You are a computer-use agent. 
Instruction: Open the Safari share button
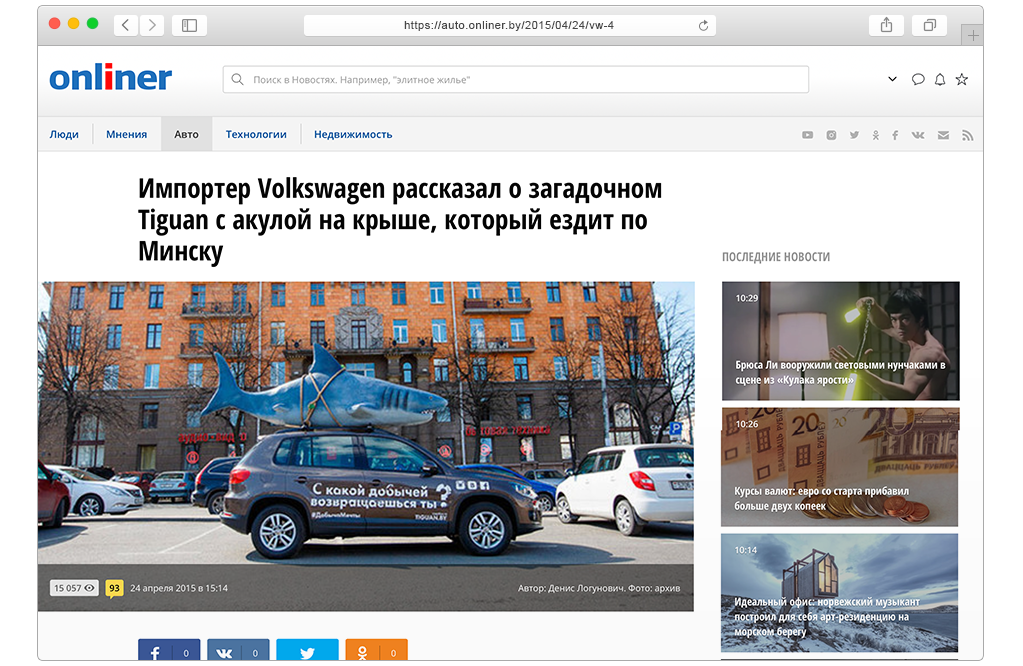coord(886,25)
